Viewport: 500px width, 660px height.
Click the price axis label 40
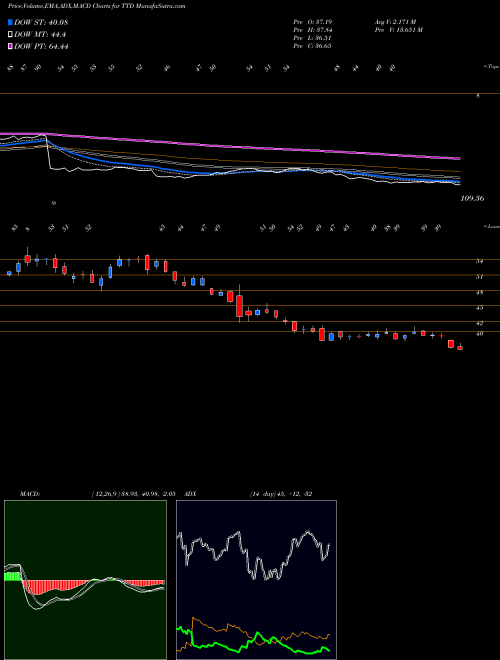(x=479, y=334)
